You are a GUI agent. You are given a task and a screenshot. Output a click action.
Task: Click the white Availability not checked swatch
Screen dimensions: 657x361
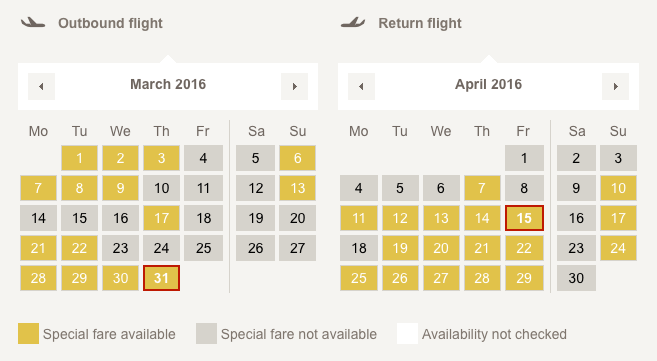point(407,333)
